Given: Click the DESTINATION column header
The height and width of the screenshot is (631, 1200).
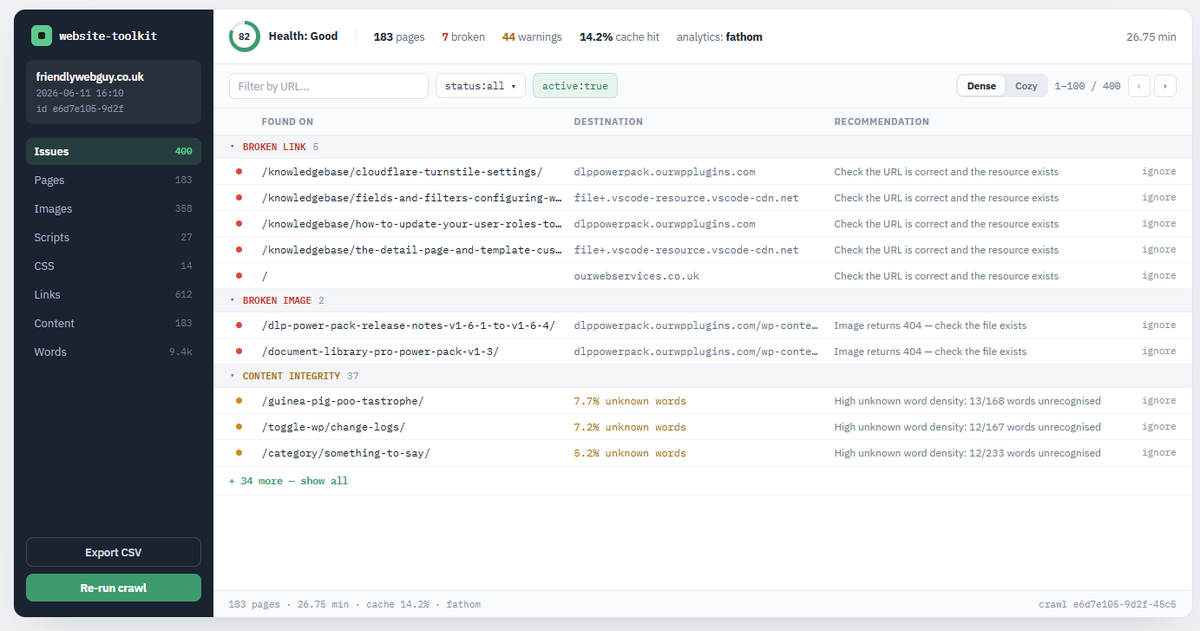Looking at the screenshot, I should [x=608, y=122].
